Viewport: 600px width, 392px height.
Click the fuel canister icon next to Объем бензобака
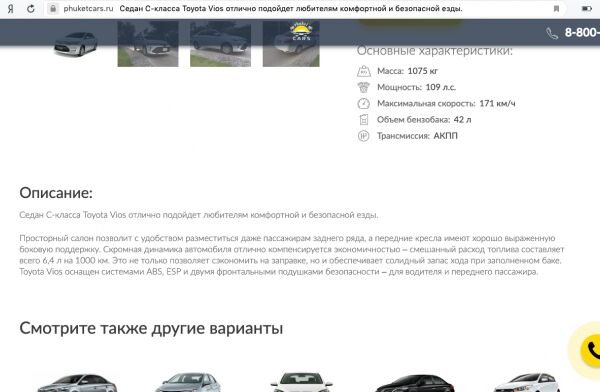click(x=364, y=119)
